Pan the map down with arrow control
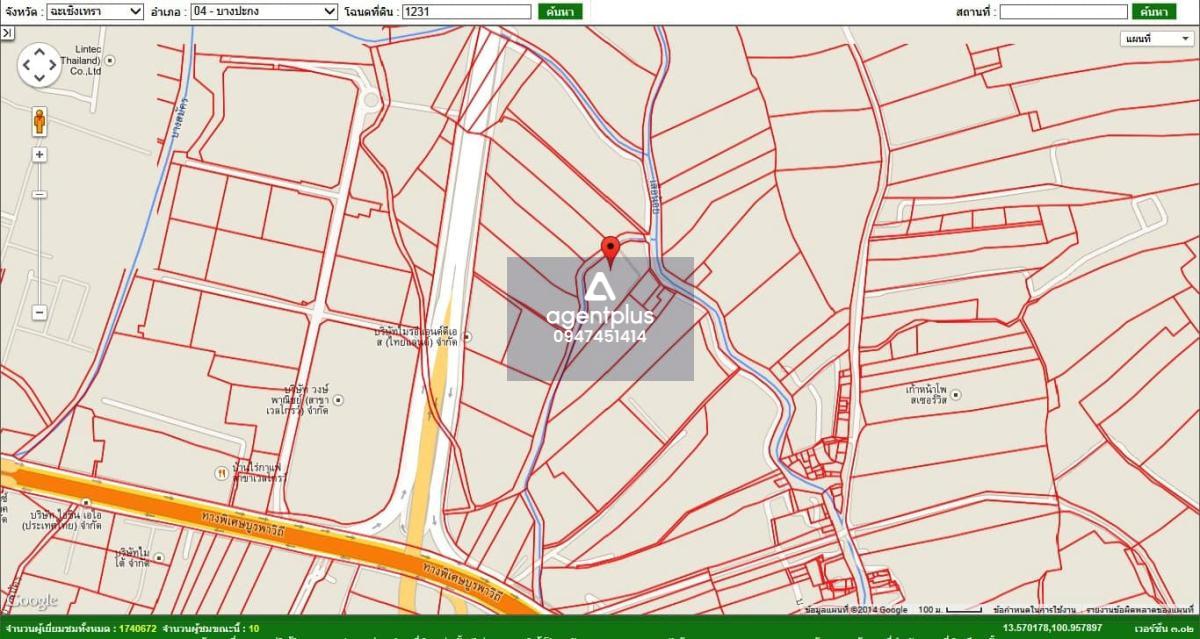The image size is (1200, 639). point(39,80)
